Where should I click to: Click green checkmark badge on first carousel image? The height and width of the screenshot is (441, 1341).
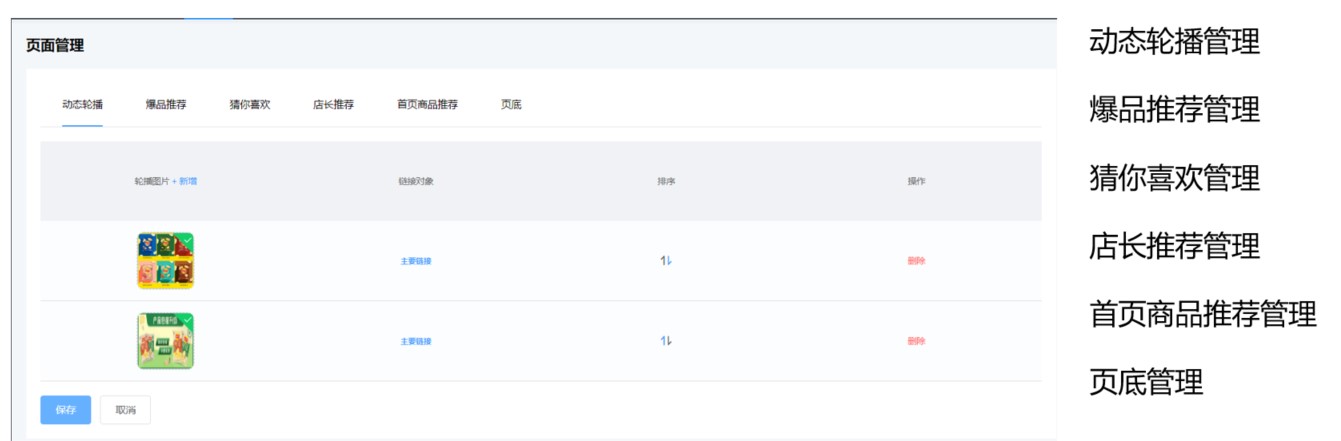tap(187, 240)
